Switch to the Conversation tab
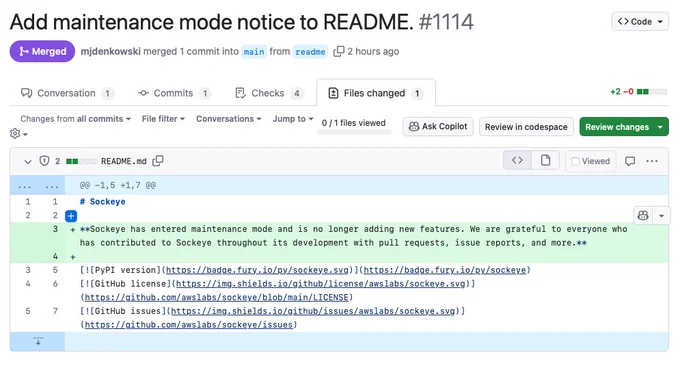This screenshot has height=368, width=680. 66,93
